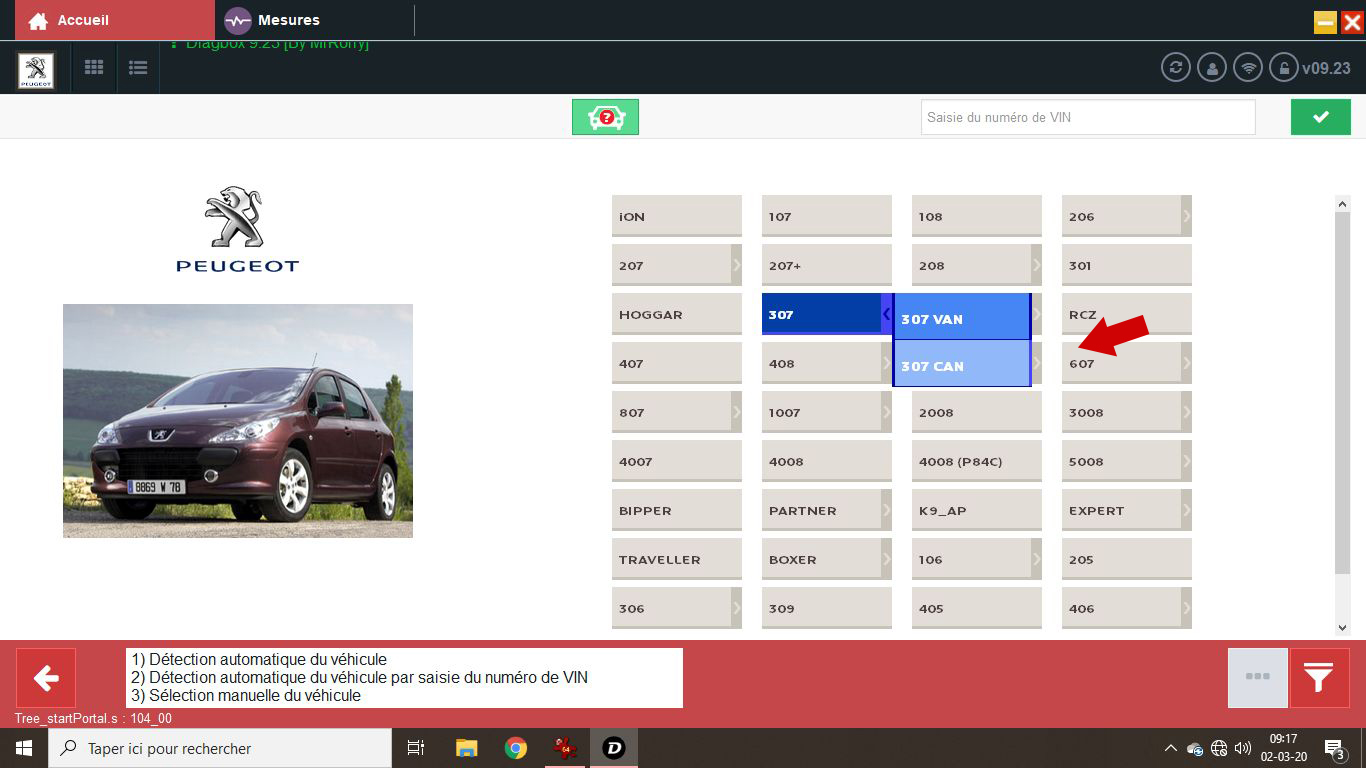1366x768 pixels.
Task: Select the 301 model
Action: pyautogui.click(x=1127, y=265)
